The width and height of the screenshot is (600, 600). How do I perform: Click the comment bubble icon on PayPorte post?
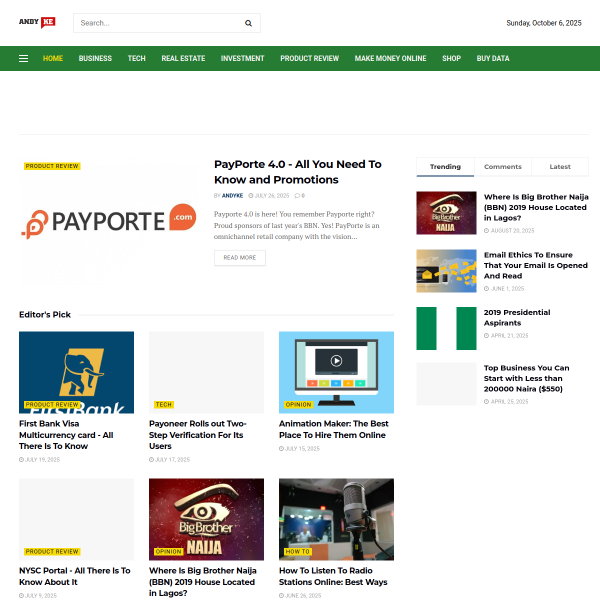(297, 196)
